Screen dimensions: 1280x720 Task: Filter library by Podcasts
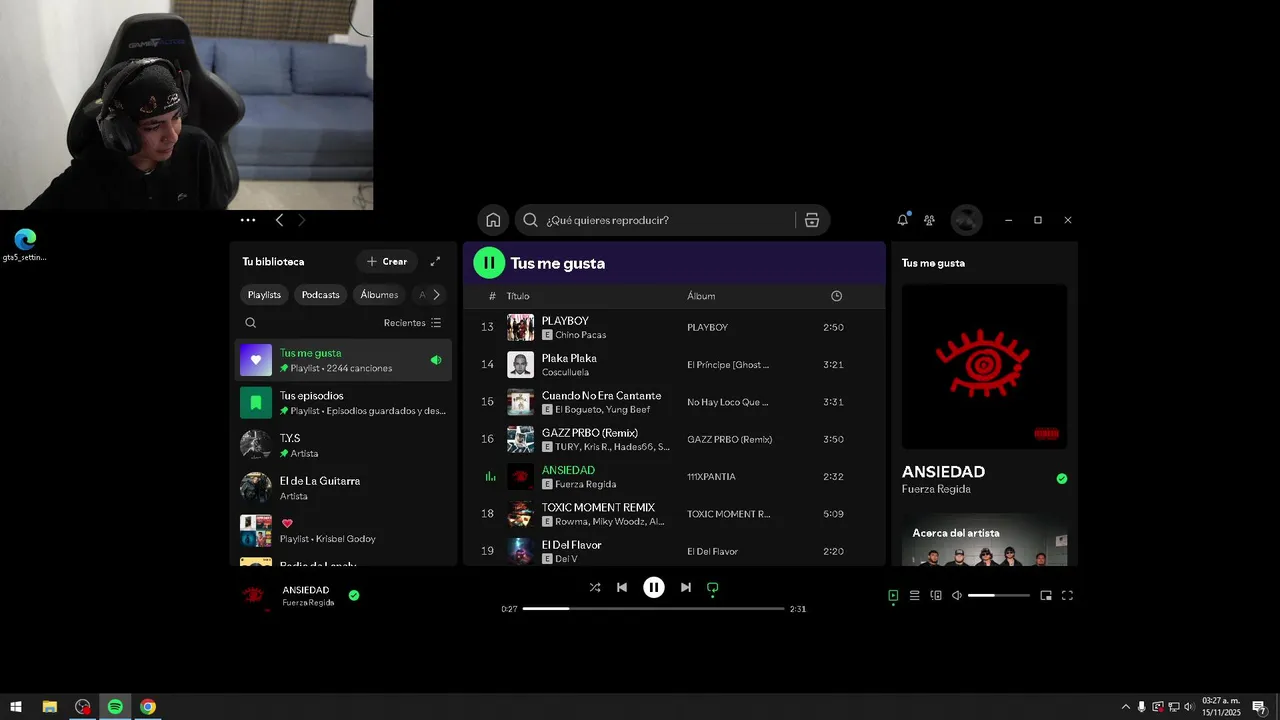[x=321, y=295]
